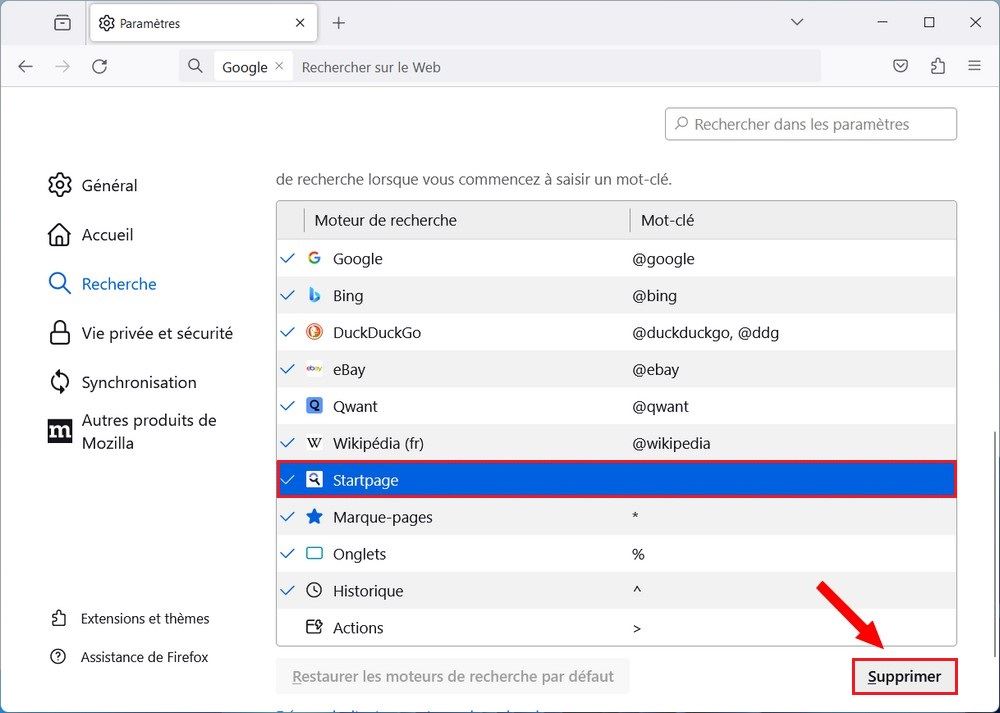Disable Qwant via its checkmark
Screen dimensions: 1000x713
click(288, 406)
